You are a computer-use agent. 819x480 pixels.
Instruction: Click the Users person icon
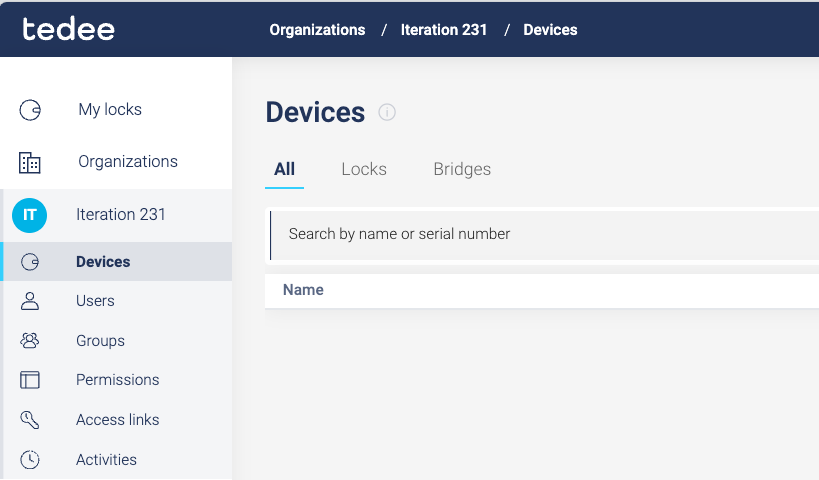30,301
